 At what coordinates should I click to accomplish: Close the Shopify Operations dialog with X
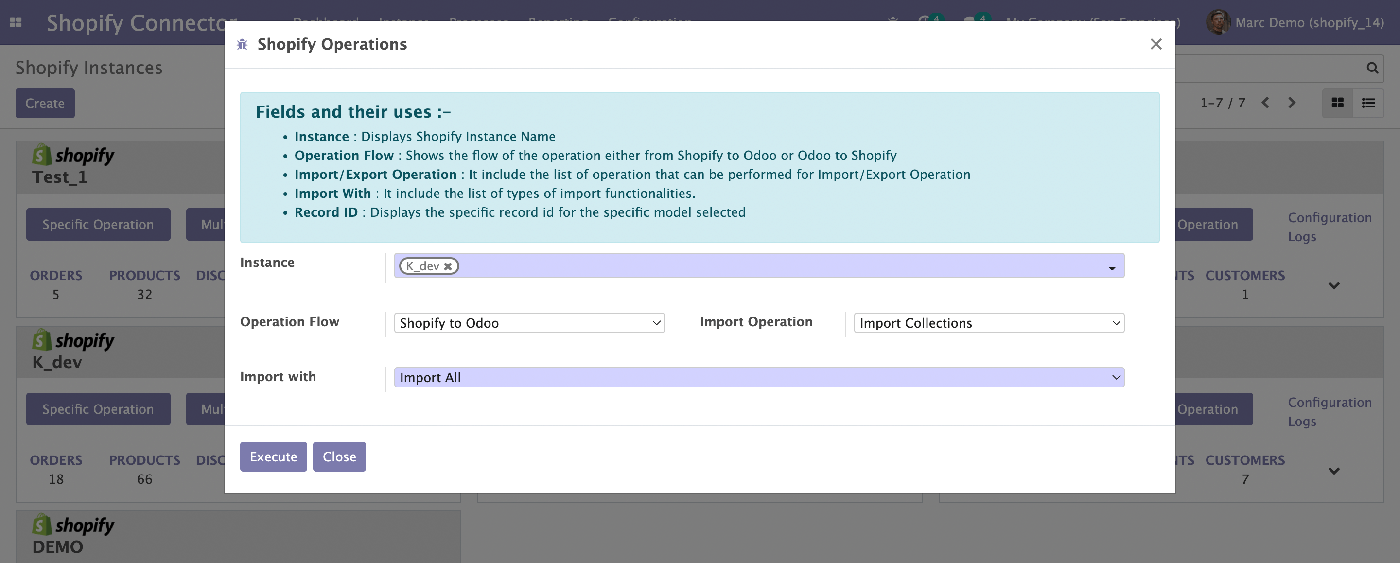click(x=1156, y=44)
